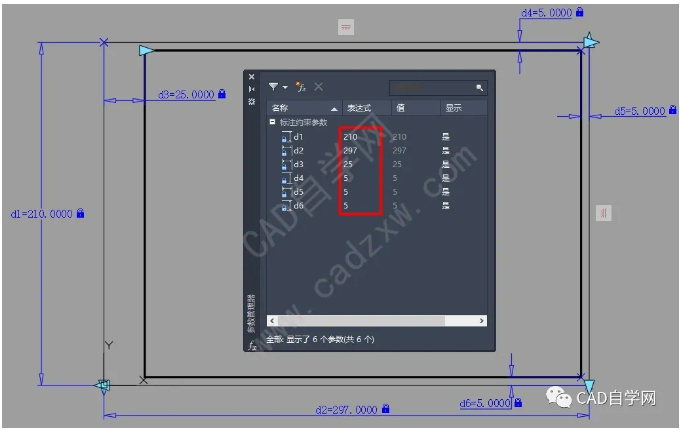
Task: Collapse the 标注约束参数 group
Action: (x=273, y=122)
